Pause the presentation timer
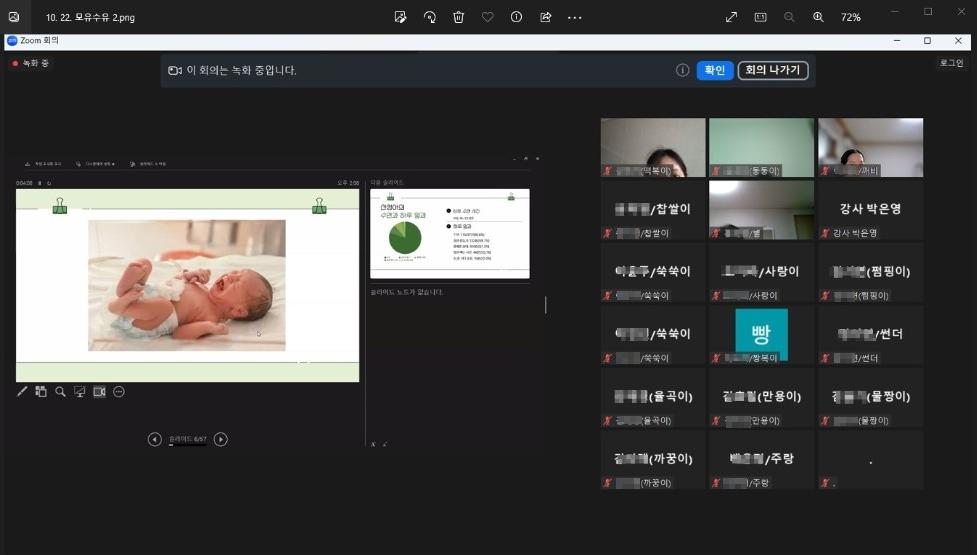The height and width of the screenshot is (555, 977). pyautogui.click(x=40, y=183)
